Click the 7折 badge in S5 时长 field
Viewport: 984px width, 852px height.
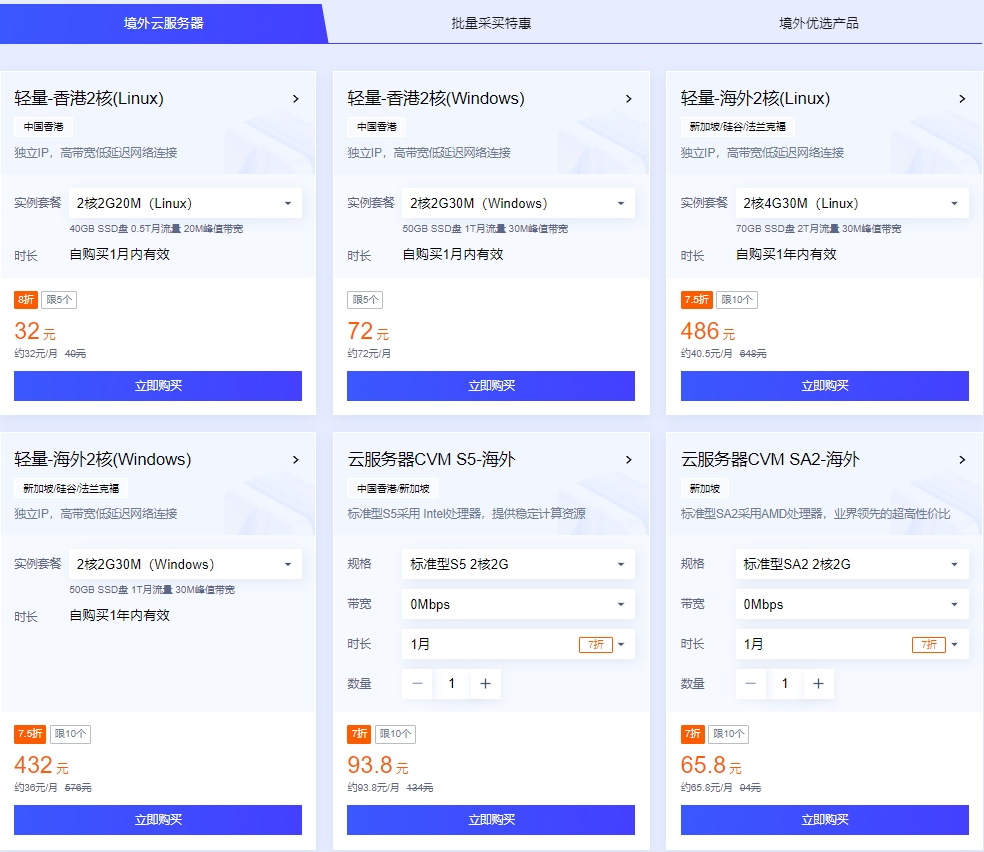(x=598, y=644)
